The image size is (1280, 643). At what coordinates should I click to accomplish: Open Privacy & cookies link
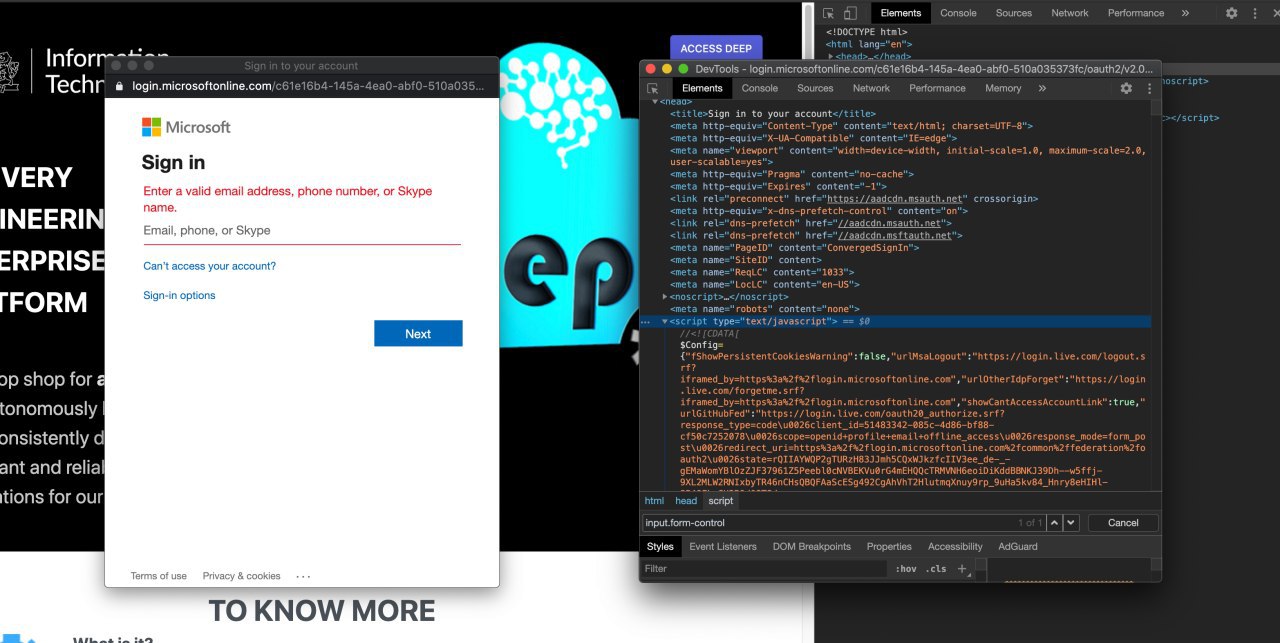241,576
